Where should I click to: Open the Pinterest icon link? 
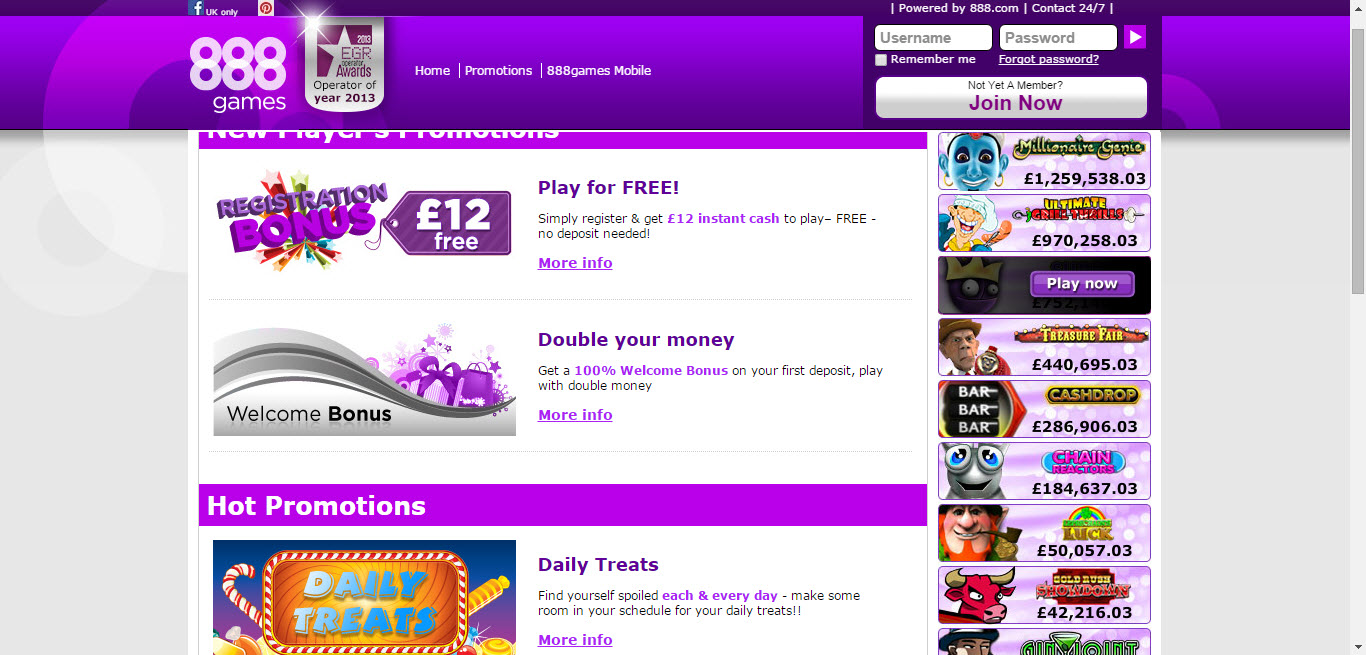(266, 8)
